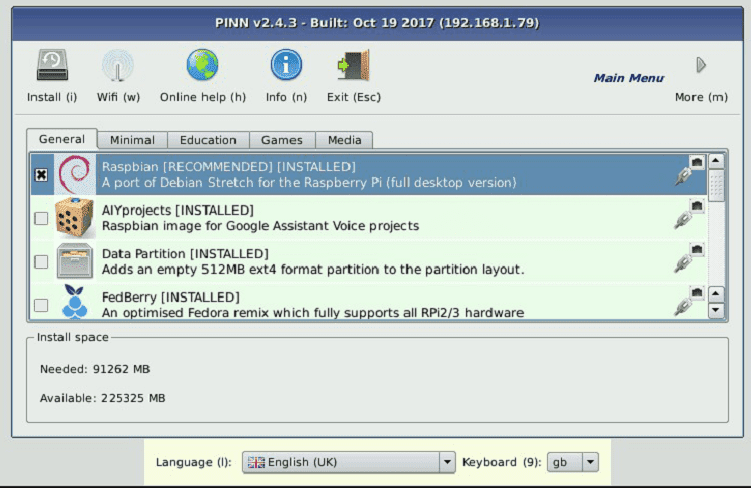Switch to the Minimal tab

(x=132, y=140)
